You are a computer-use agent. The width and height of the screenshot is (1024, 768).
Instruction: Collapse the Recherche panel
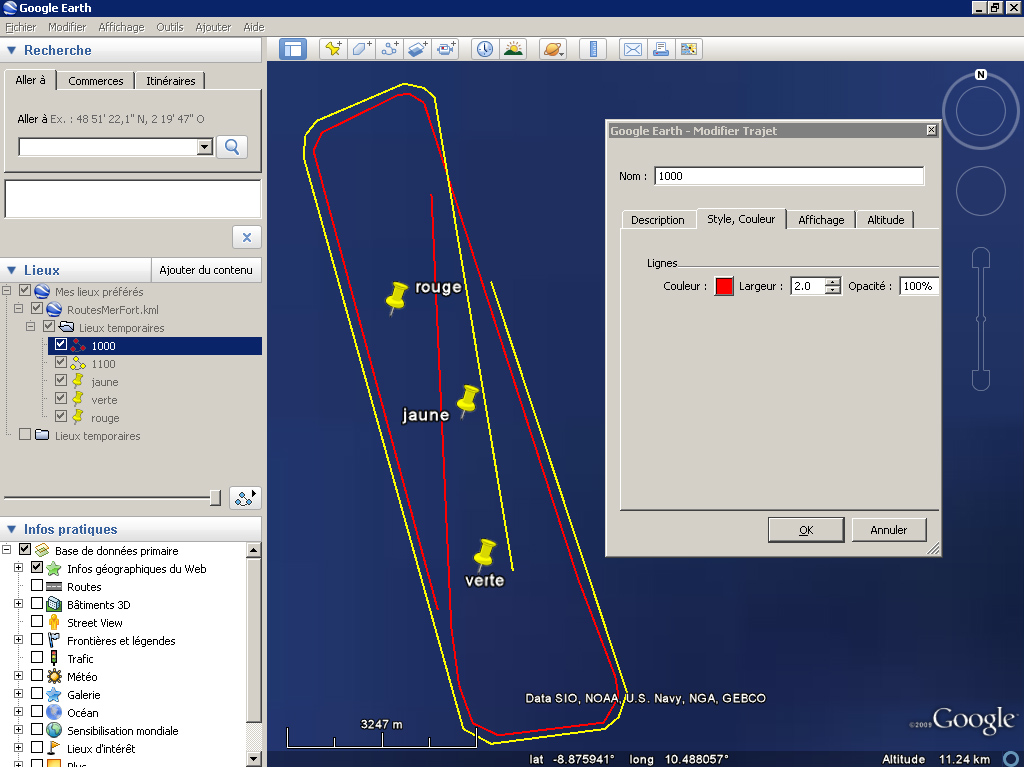point(11,50)
